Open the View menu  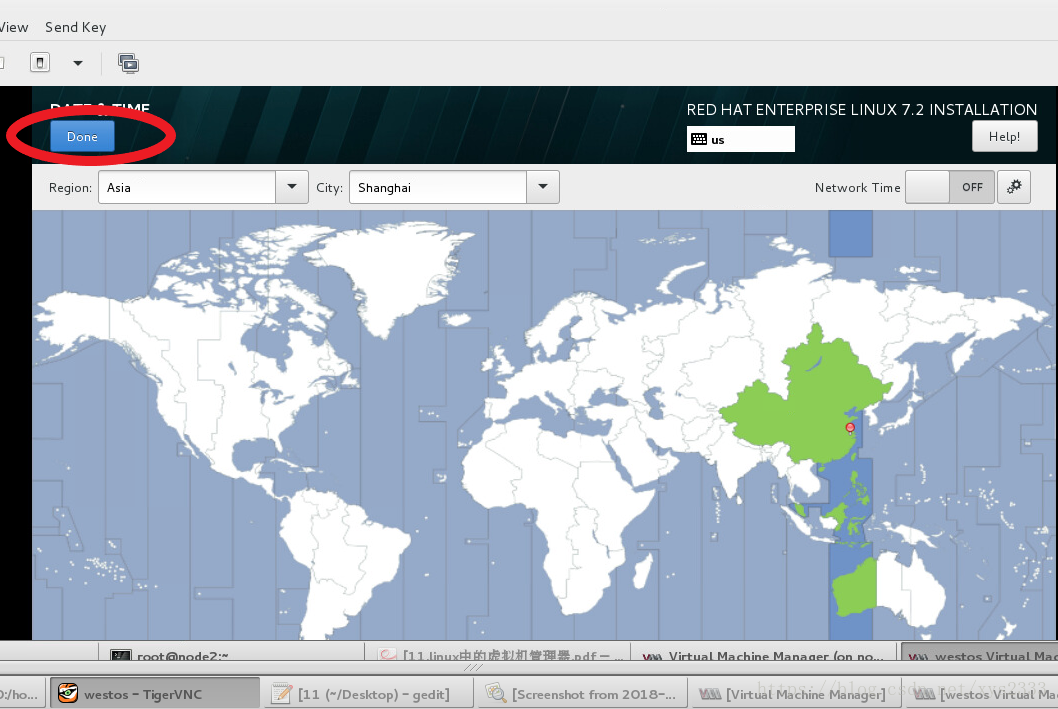pyautogui.click(x=14, y=27)
